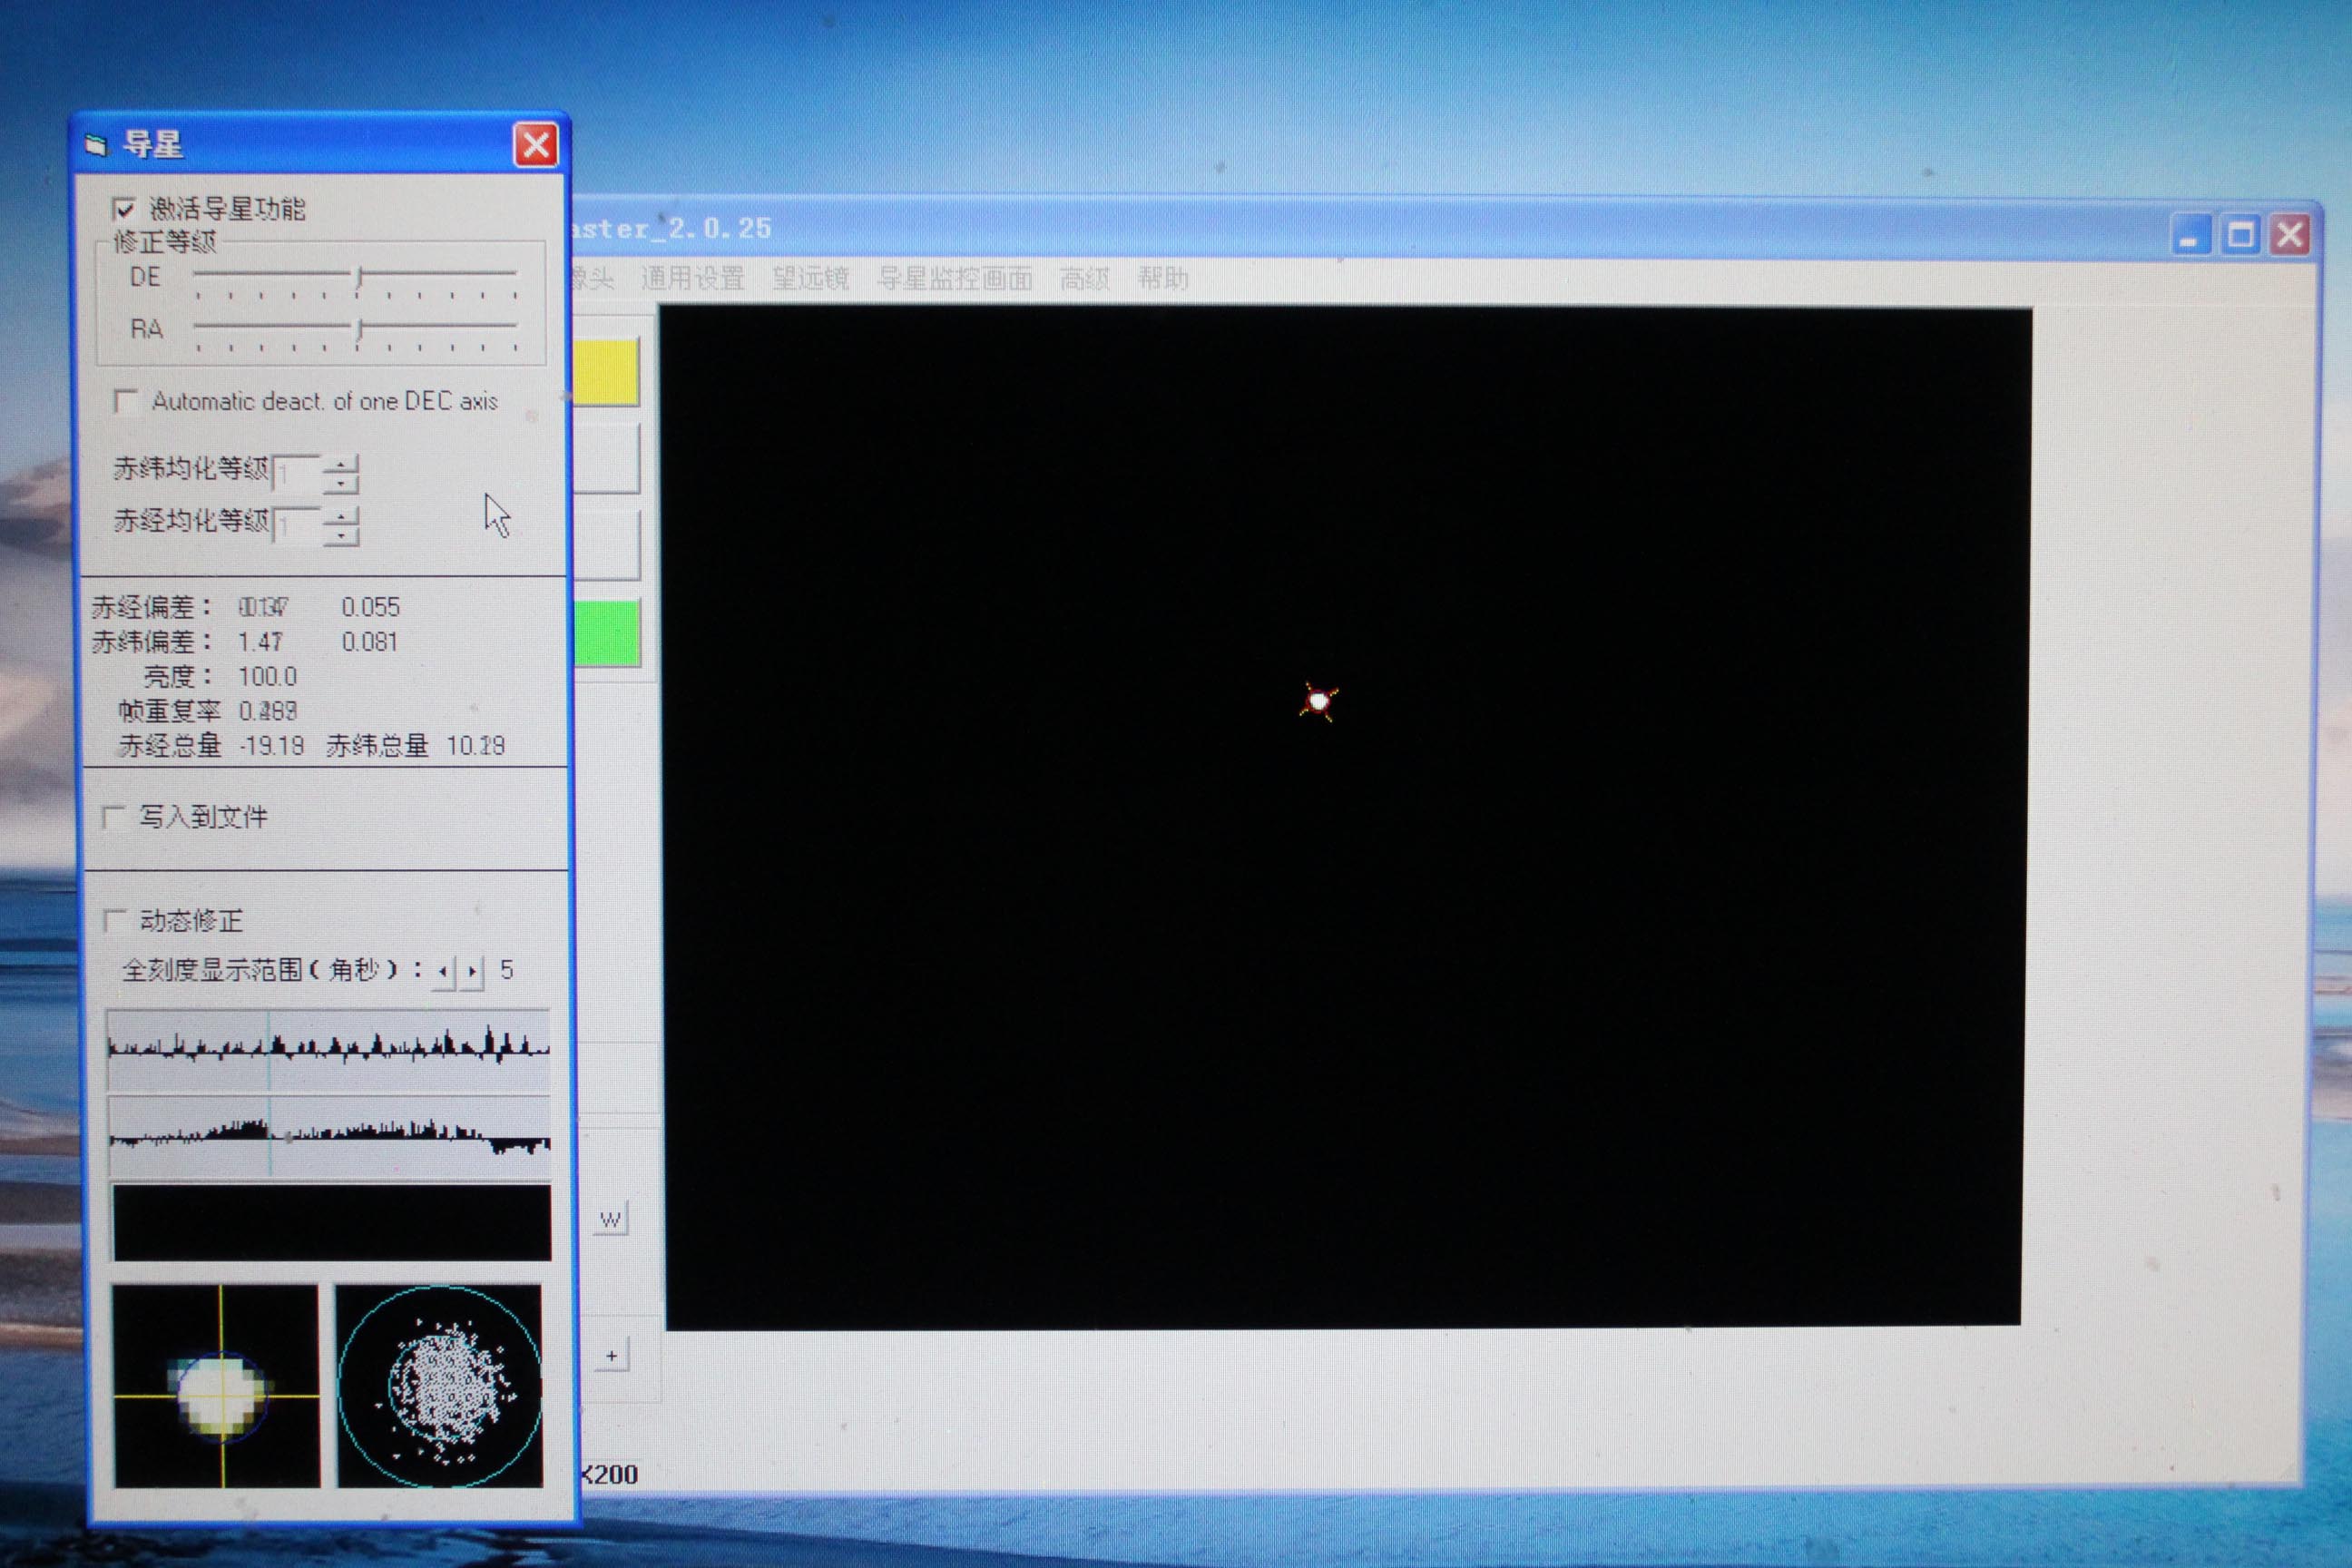Click the blank button directly below the yellow button
The height and width of the screenshot is (1568, 2352).
pyautogui.click(x=606, y=458)
